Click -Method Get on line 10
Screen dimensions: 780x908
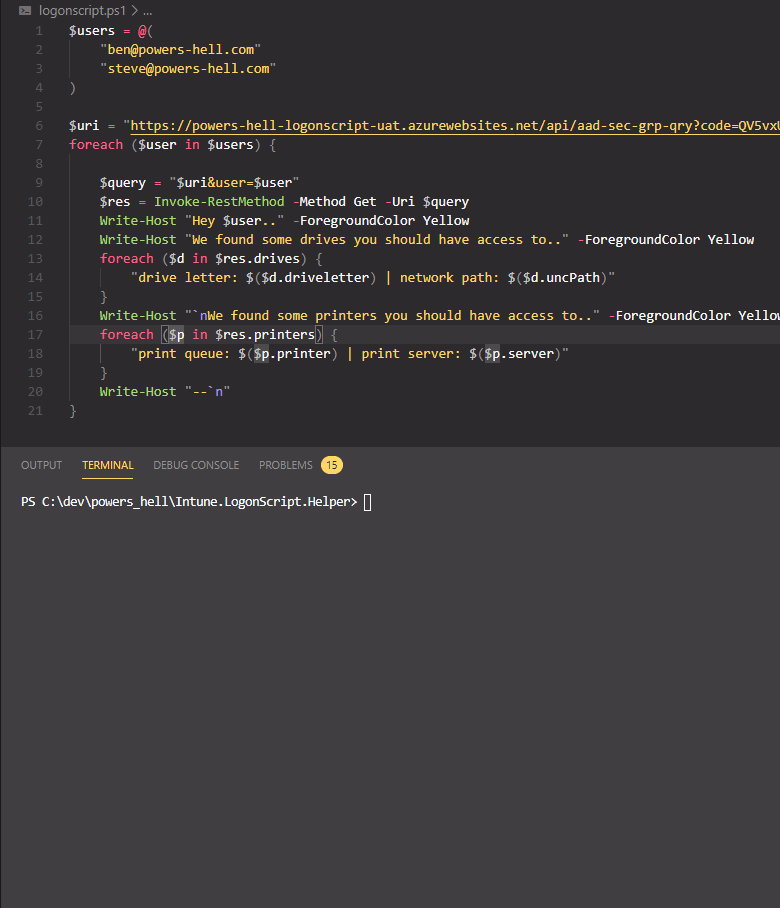click(335, 202)
